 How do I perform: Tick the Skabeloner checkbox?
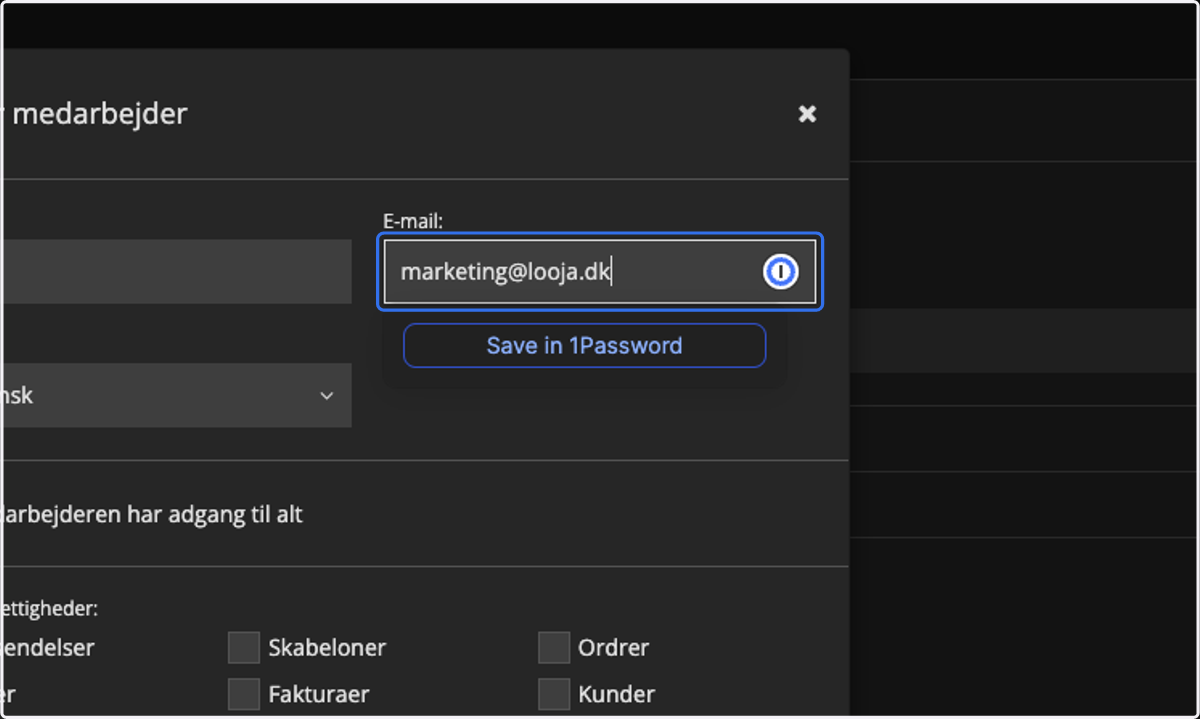[x=244, y=647]
